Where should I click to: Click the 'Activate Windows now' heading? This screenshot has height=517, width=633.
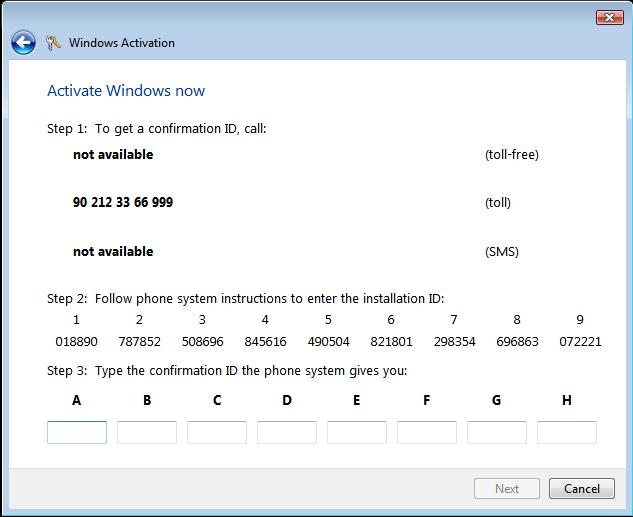[126, 90]
